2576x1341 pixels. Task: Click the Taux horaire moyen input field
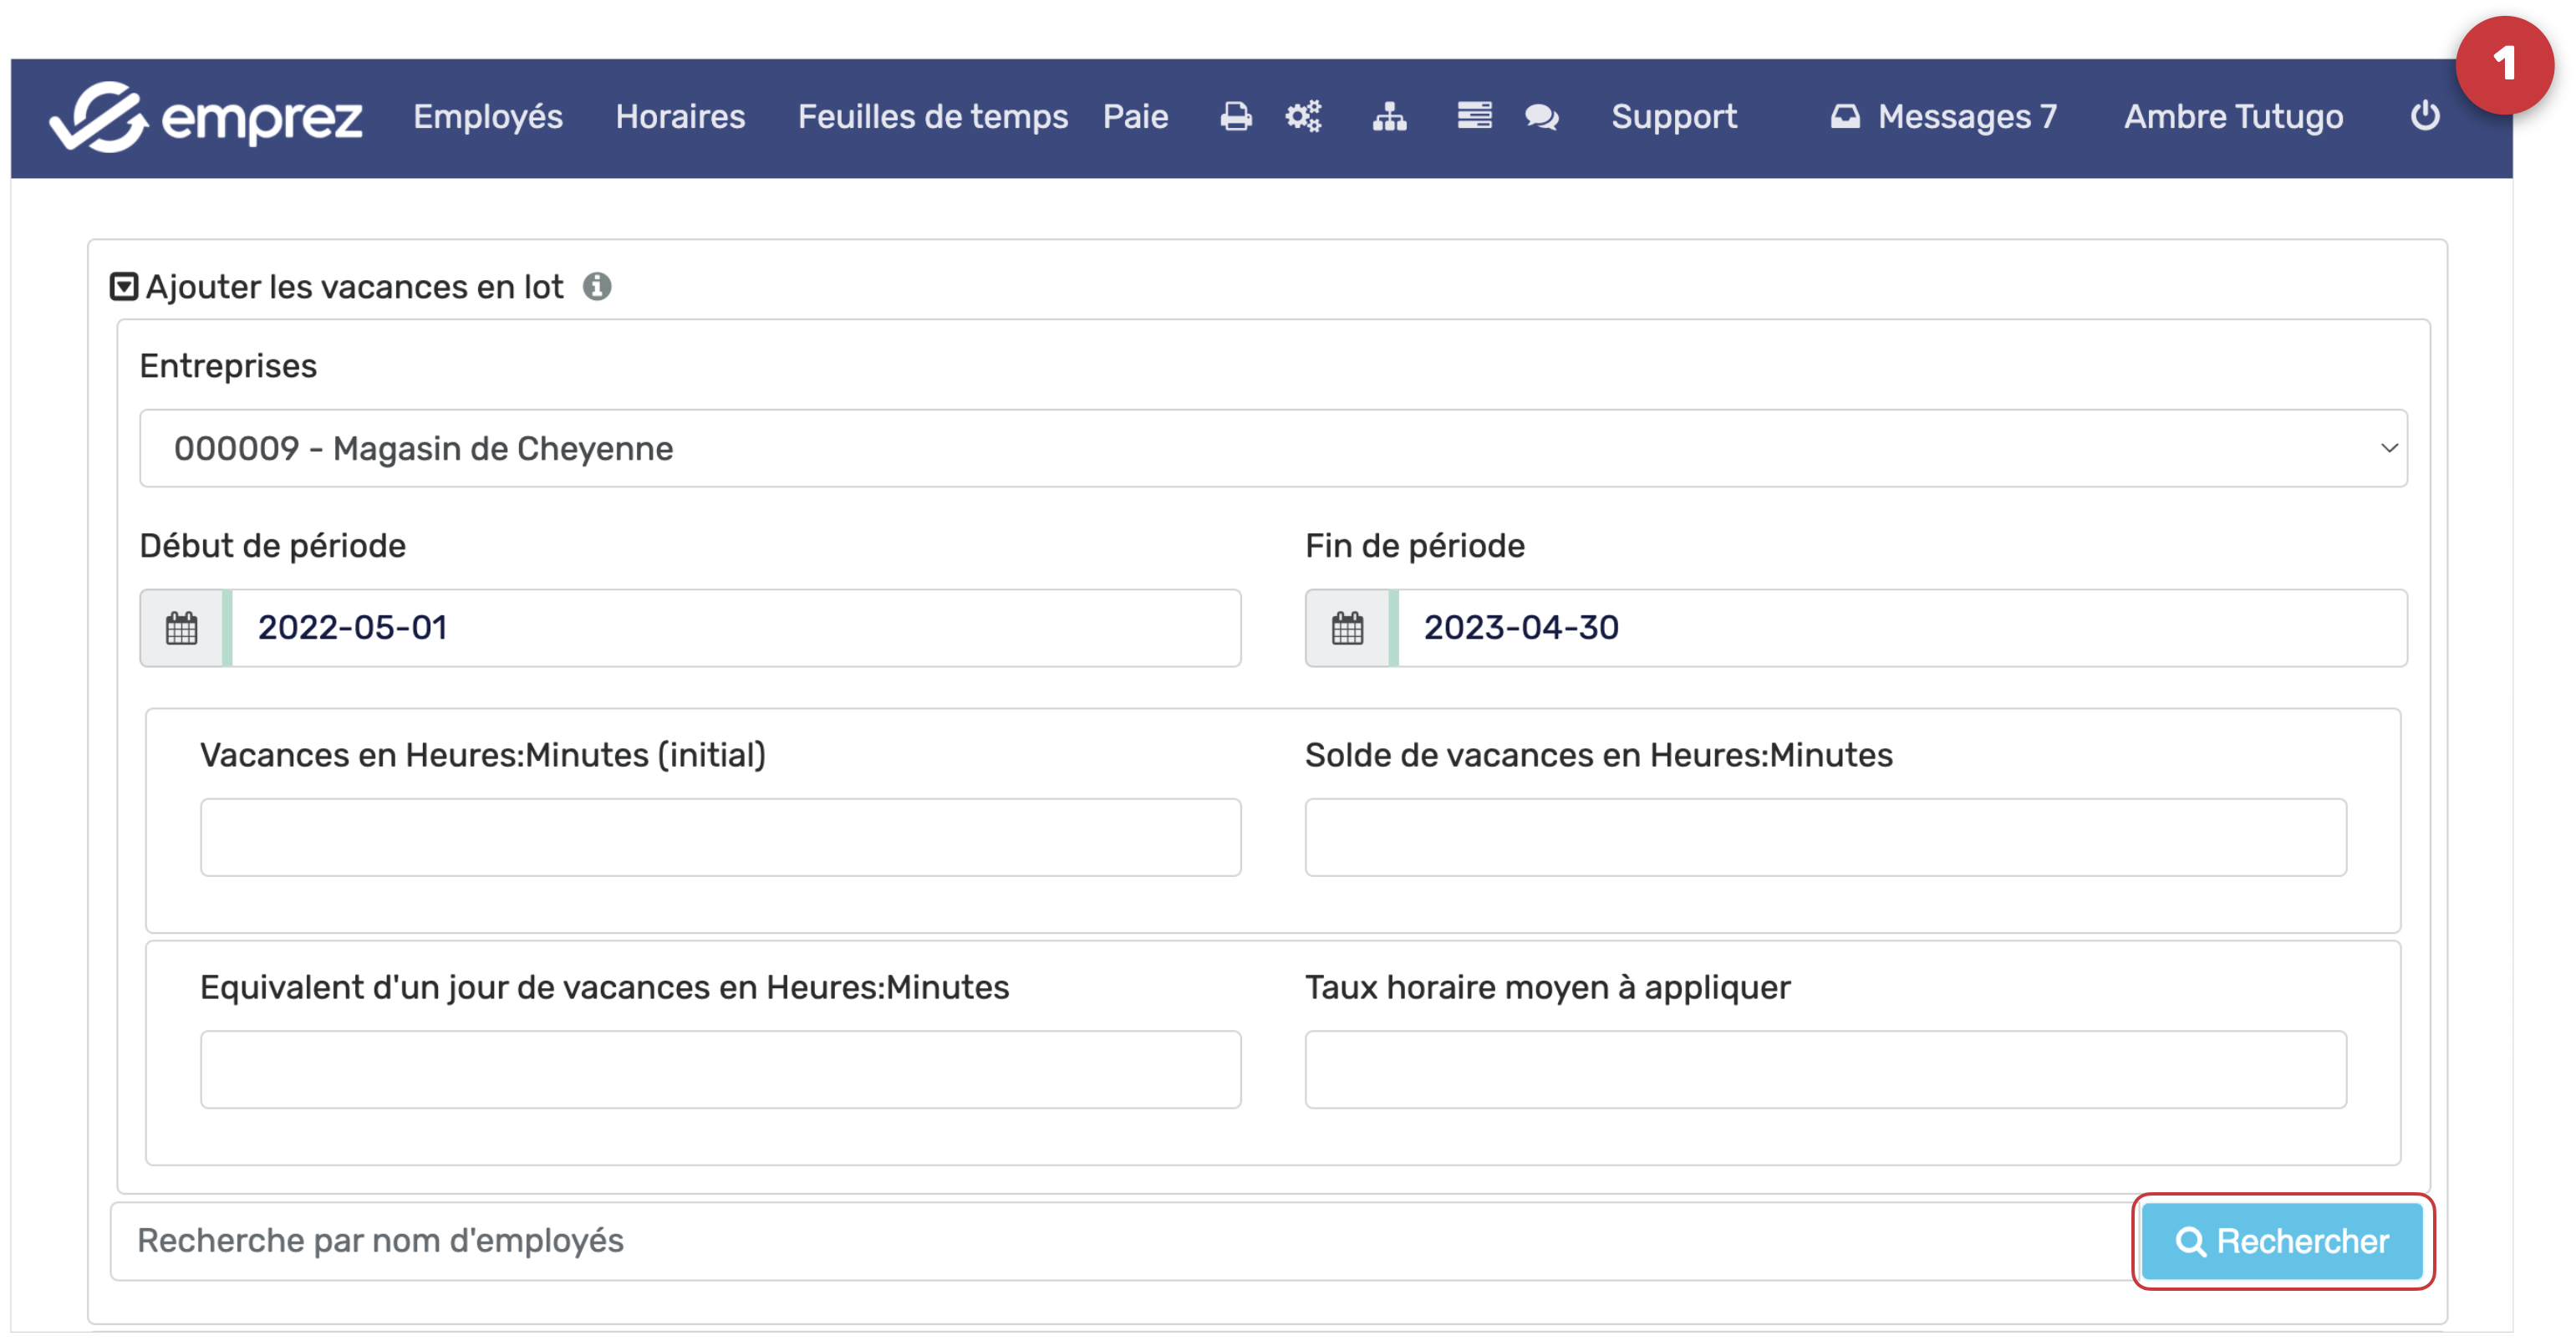pos(1824,1069)
